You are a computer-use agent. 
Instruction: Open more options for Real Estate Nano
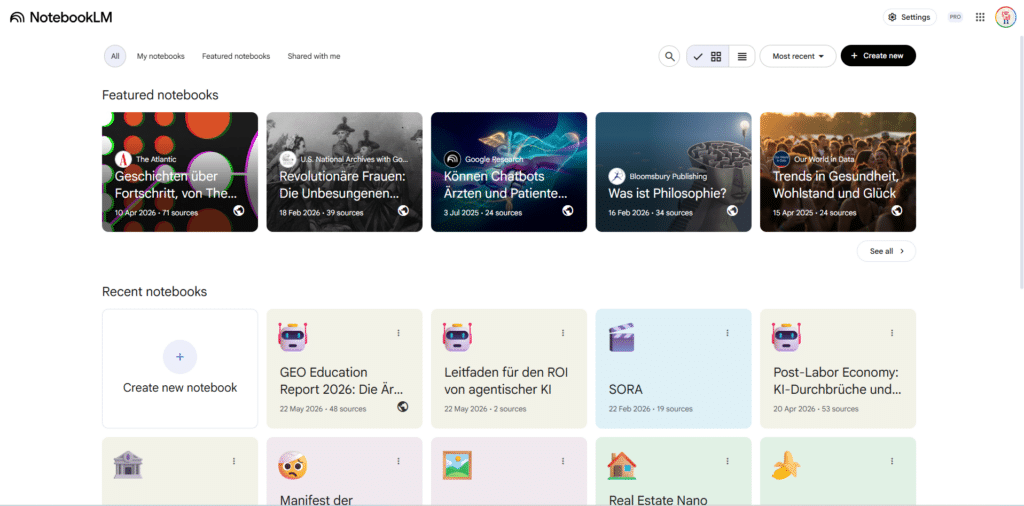coord(728,461)
